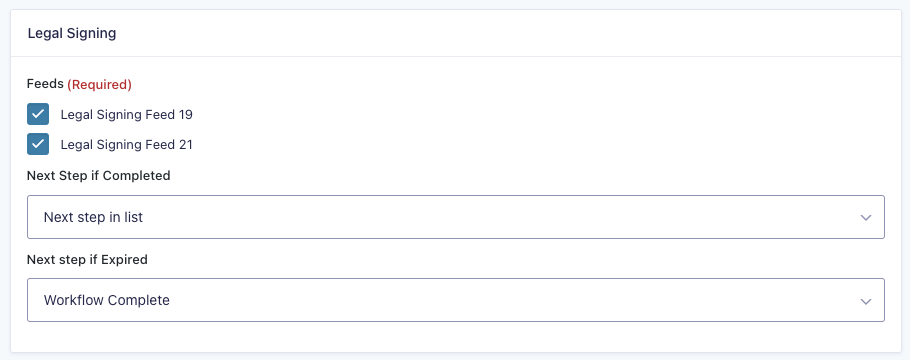Click the 'Legal Signing Feed 21' label text
The height and width of the screenshot is (360, 910).
click(x=127, y=145)
